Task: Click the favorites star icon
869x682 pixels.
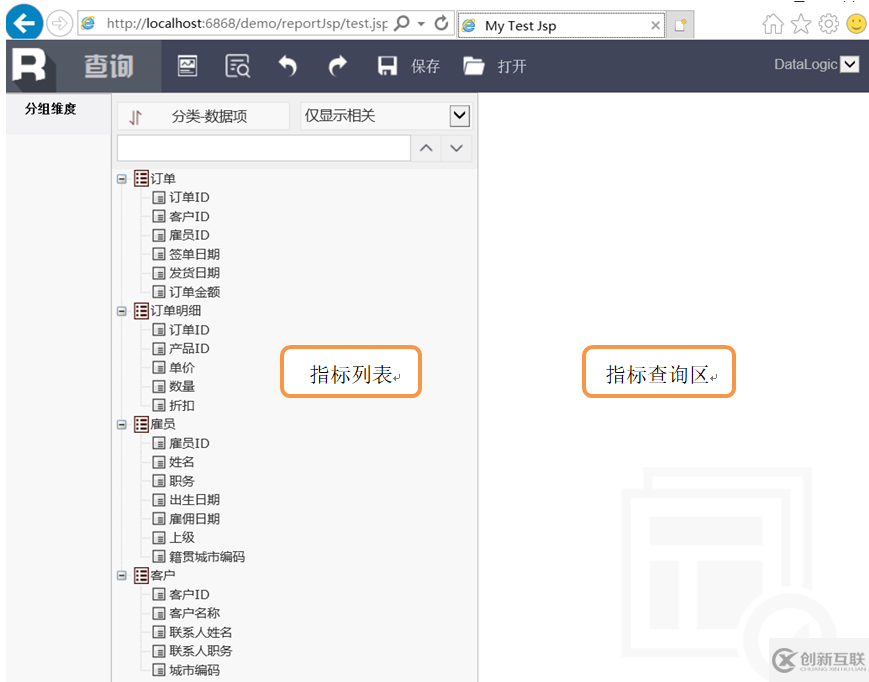Action: coord(800,24)
